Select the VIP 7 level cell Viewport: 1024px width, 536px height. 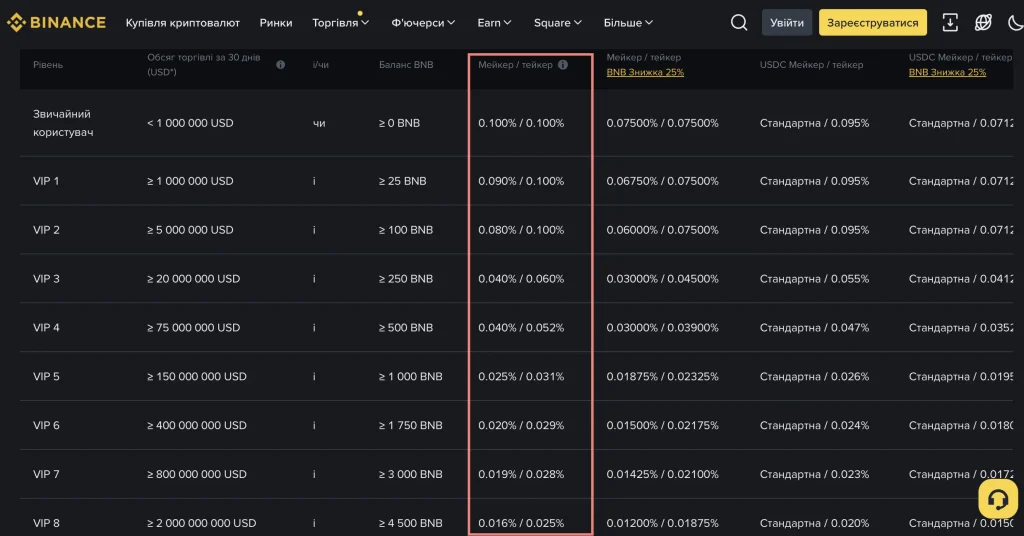point(46,474)
